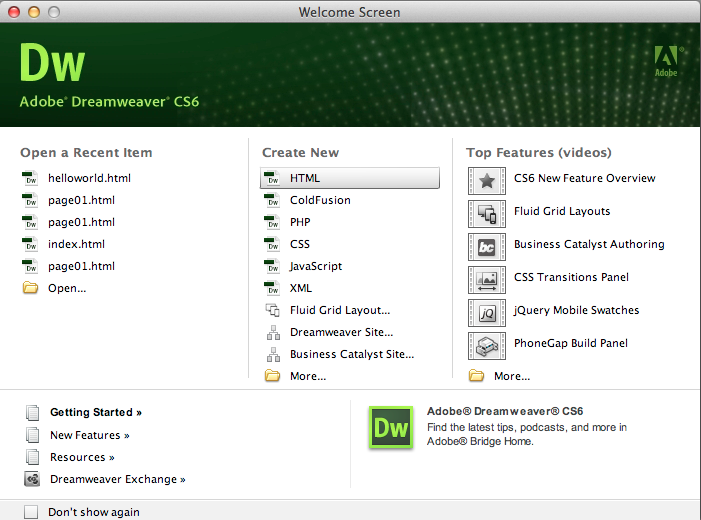Image resolution: width=701 pixels, height=520 pixels.
Task: Click the CS6 New Feature Overview star icon
Action: (x=486, y=180)
